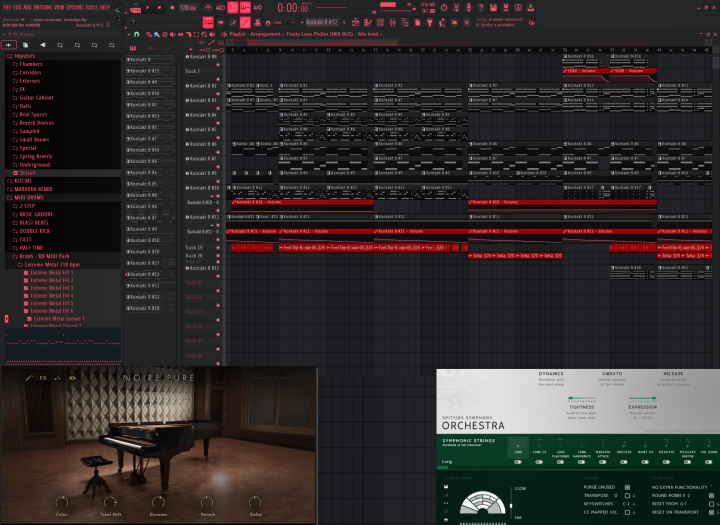This screenshot has height=525, width=720.
Task: Toggle the switch under LONG articulation
Action: (518, 462)
